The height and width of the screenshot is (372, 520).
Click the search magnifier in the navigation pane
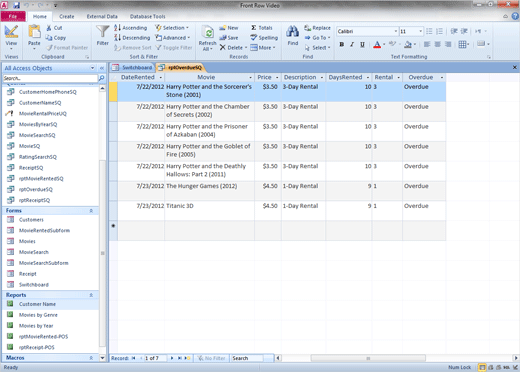[102, 78]
